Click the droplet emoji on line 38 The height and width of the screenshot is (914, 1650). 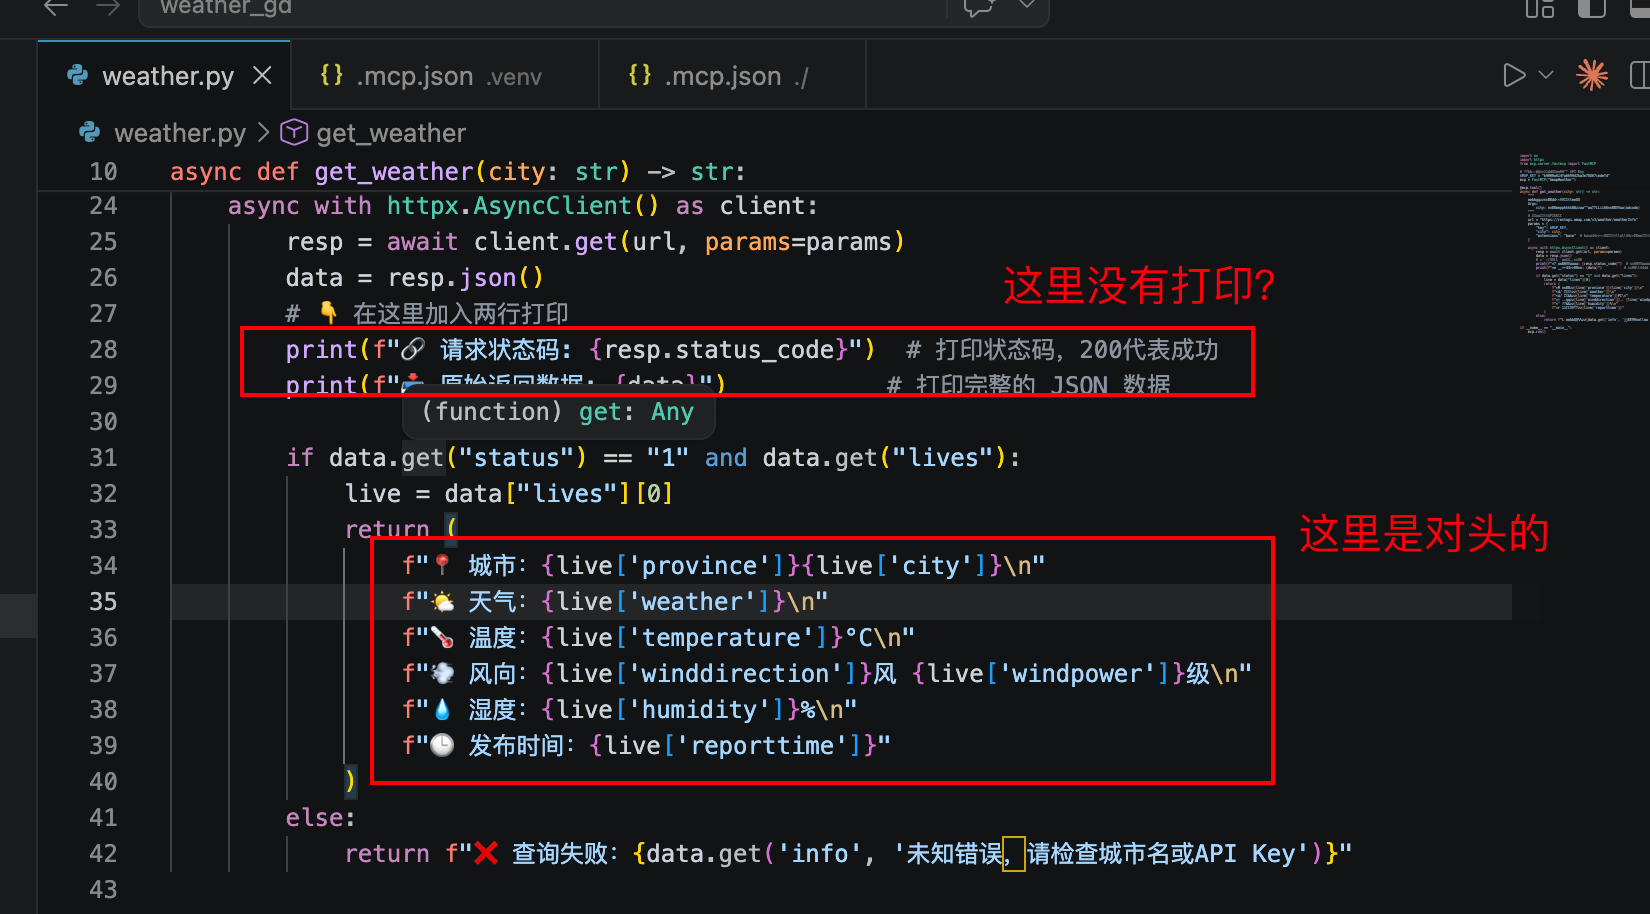[442, 709]
